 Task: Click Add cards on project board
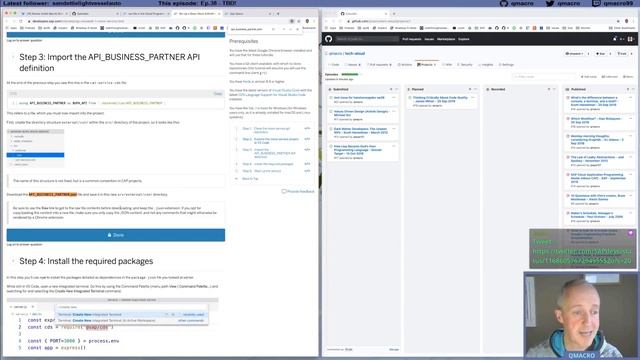click(x=589, y=76)
